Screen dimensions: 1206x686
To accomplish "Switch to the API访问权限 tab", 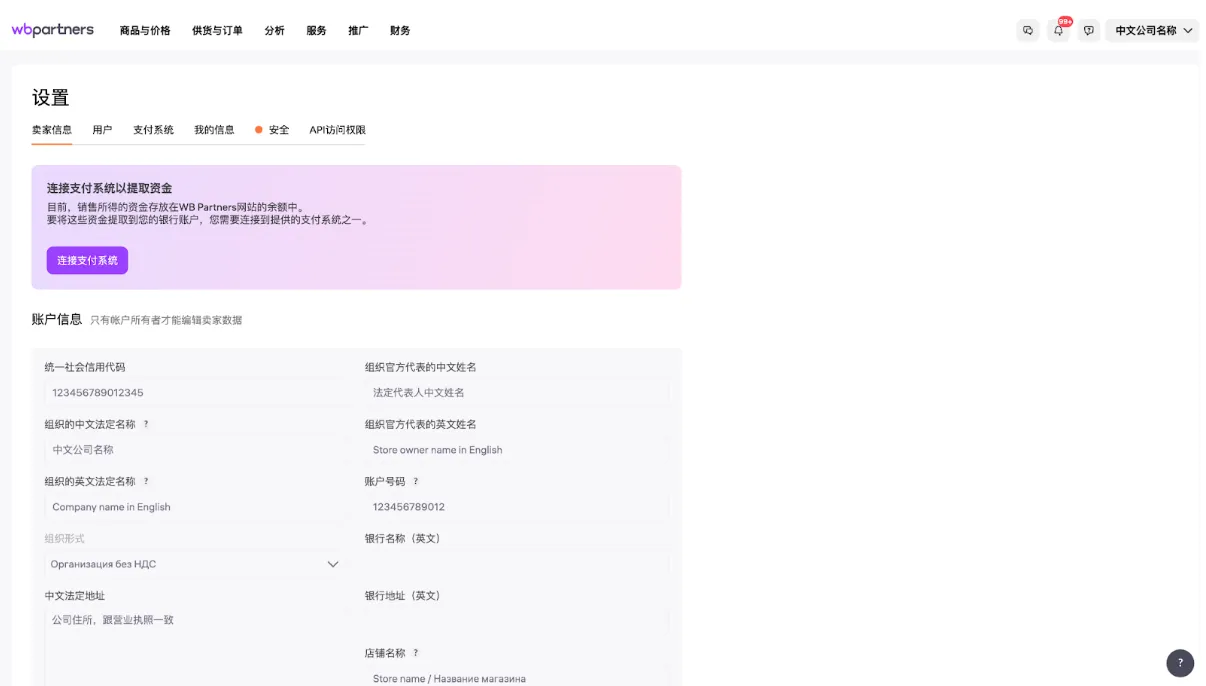I will click(337, 130).
